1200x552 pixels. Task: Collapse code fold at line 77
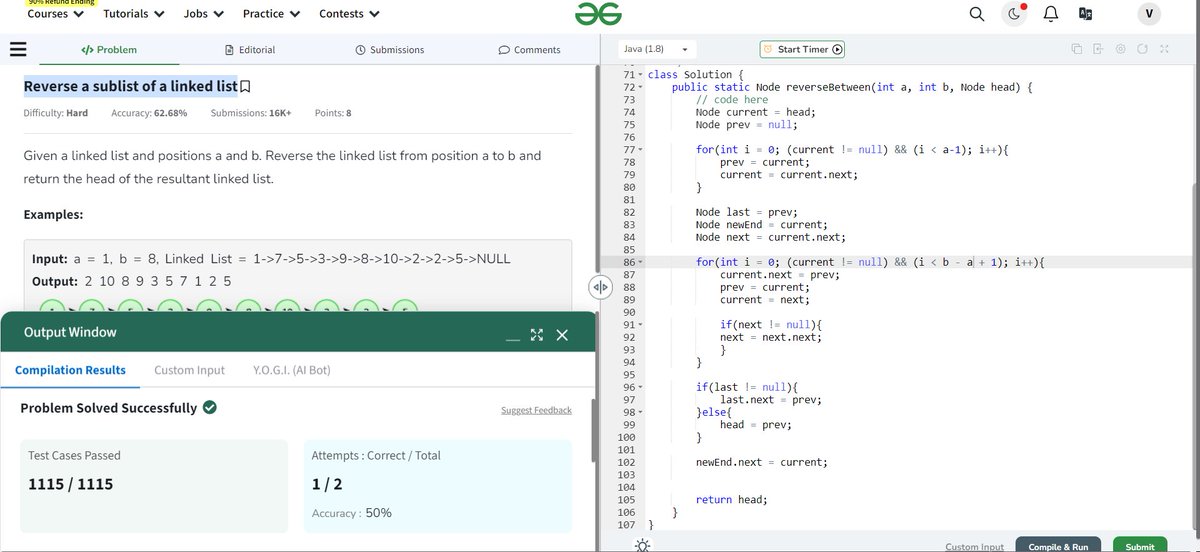(x=641, y=149)
